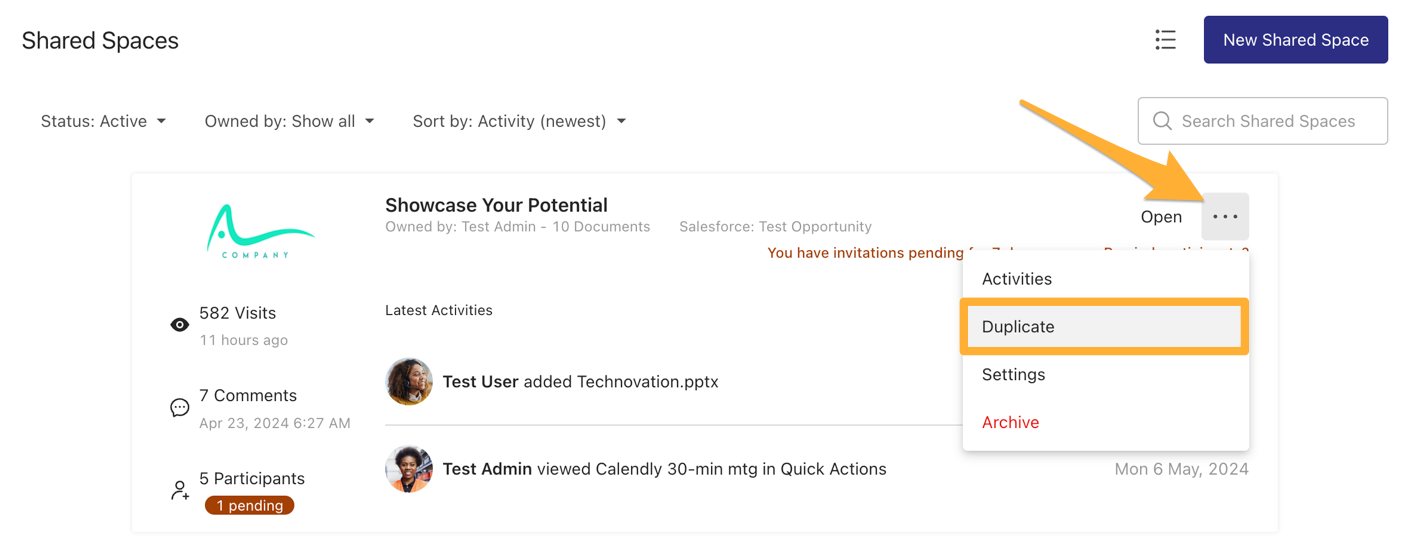Viewport: 1410px width, 542px height.
Task: Expand the Owned by: Show all filter
Action: pos(289,121)
